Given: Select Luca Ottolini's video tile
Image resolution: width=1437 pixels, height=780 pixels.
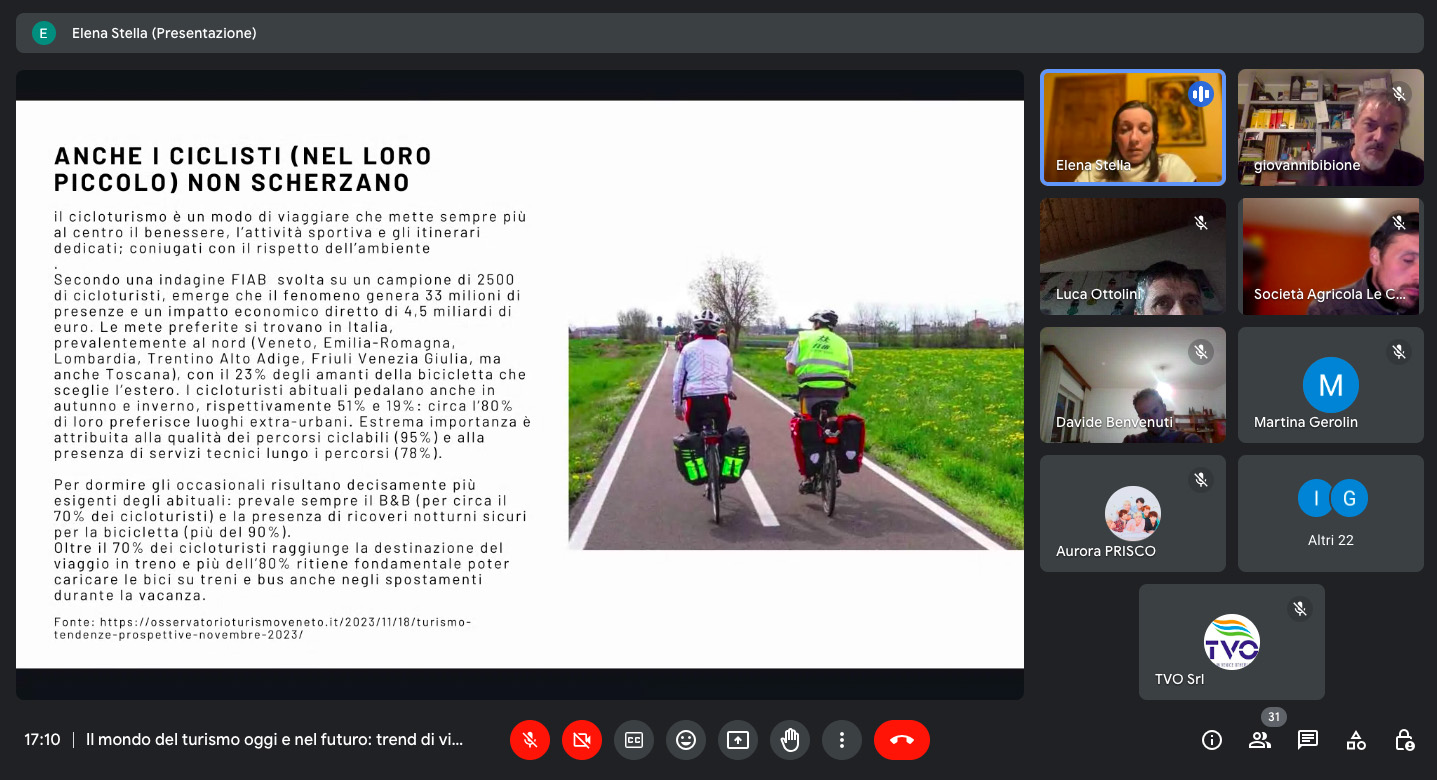Looking at the screenshot, I should (x=1133, y=256).
